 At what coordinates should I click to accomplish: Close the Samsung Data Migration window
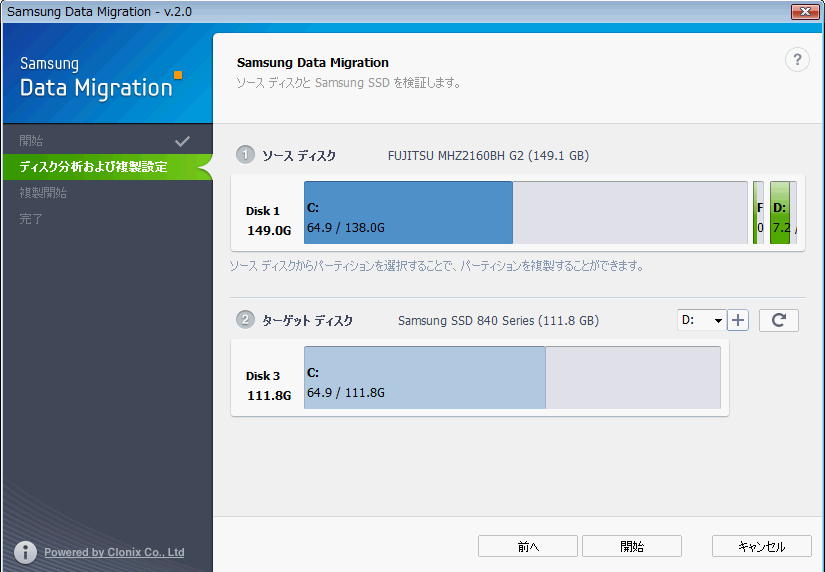pyautogui.click(x=805, y=11)
